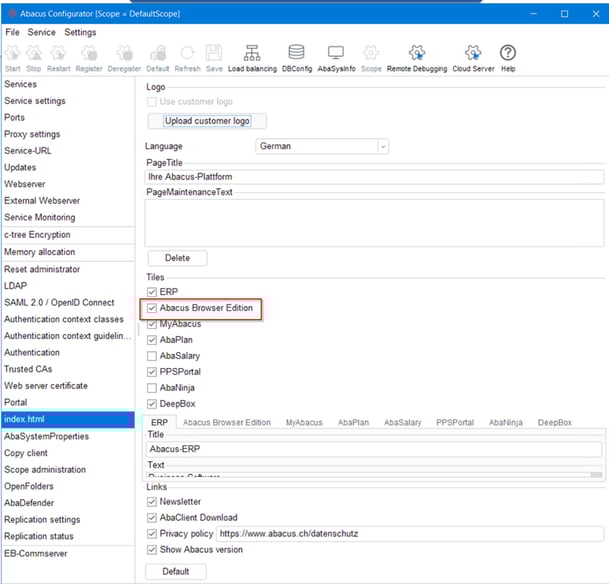Select Service settings in the sidebar

click(x=68, y=101)
